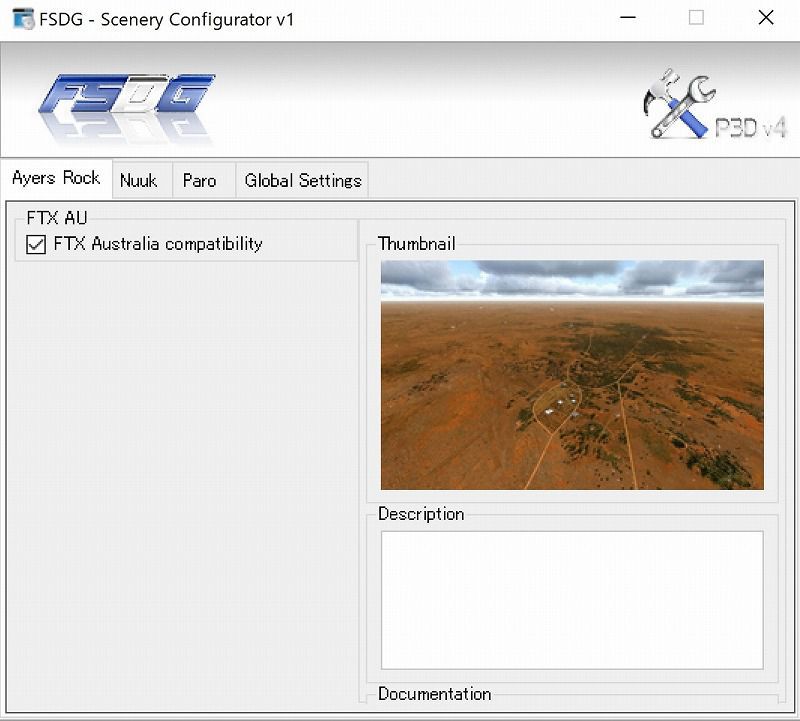800x721 pixels.
Task: Click the Description group heading
Action: coord(421,513)
